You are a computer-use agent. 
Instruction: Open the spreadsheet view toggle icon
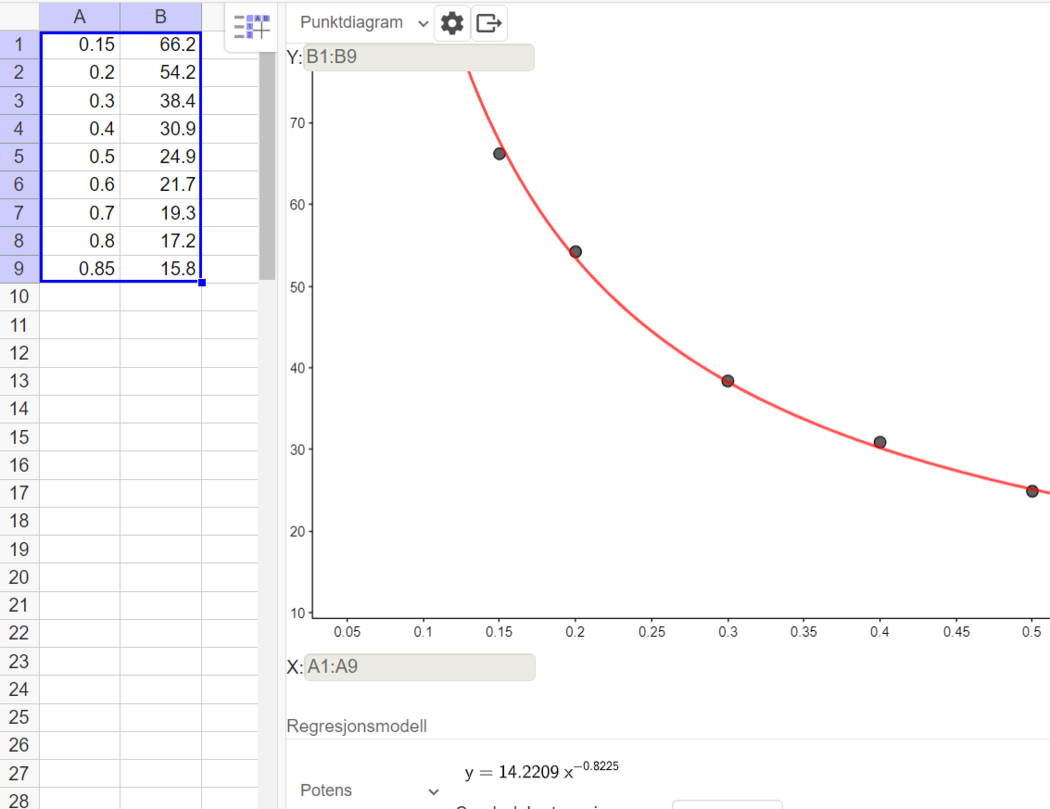251,27
